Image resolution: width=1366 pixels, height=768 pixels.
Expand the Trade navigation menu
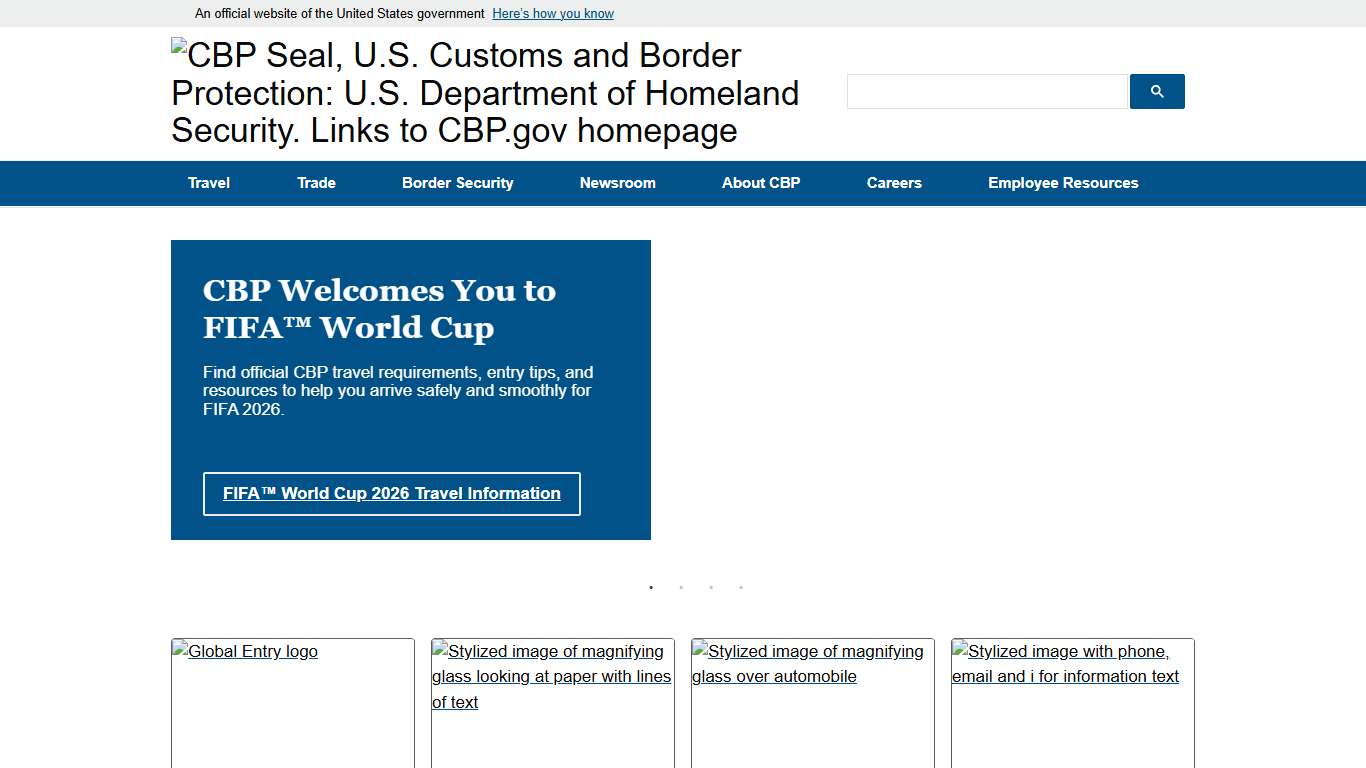pyautogui.click(x=316, y=183)
